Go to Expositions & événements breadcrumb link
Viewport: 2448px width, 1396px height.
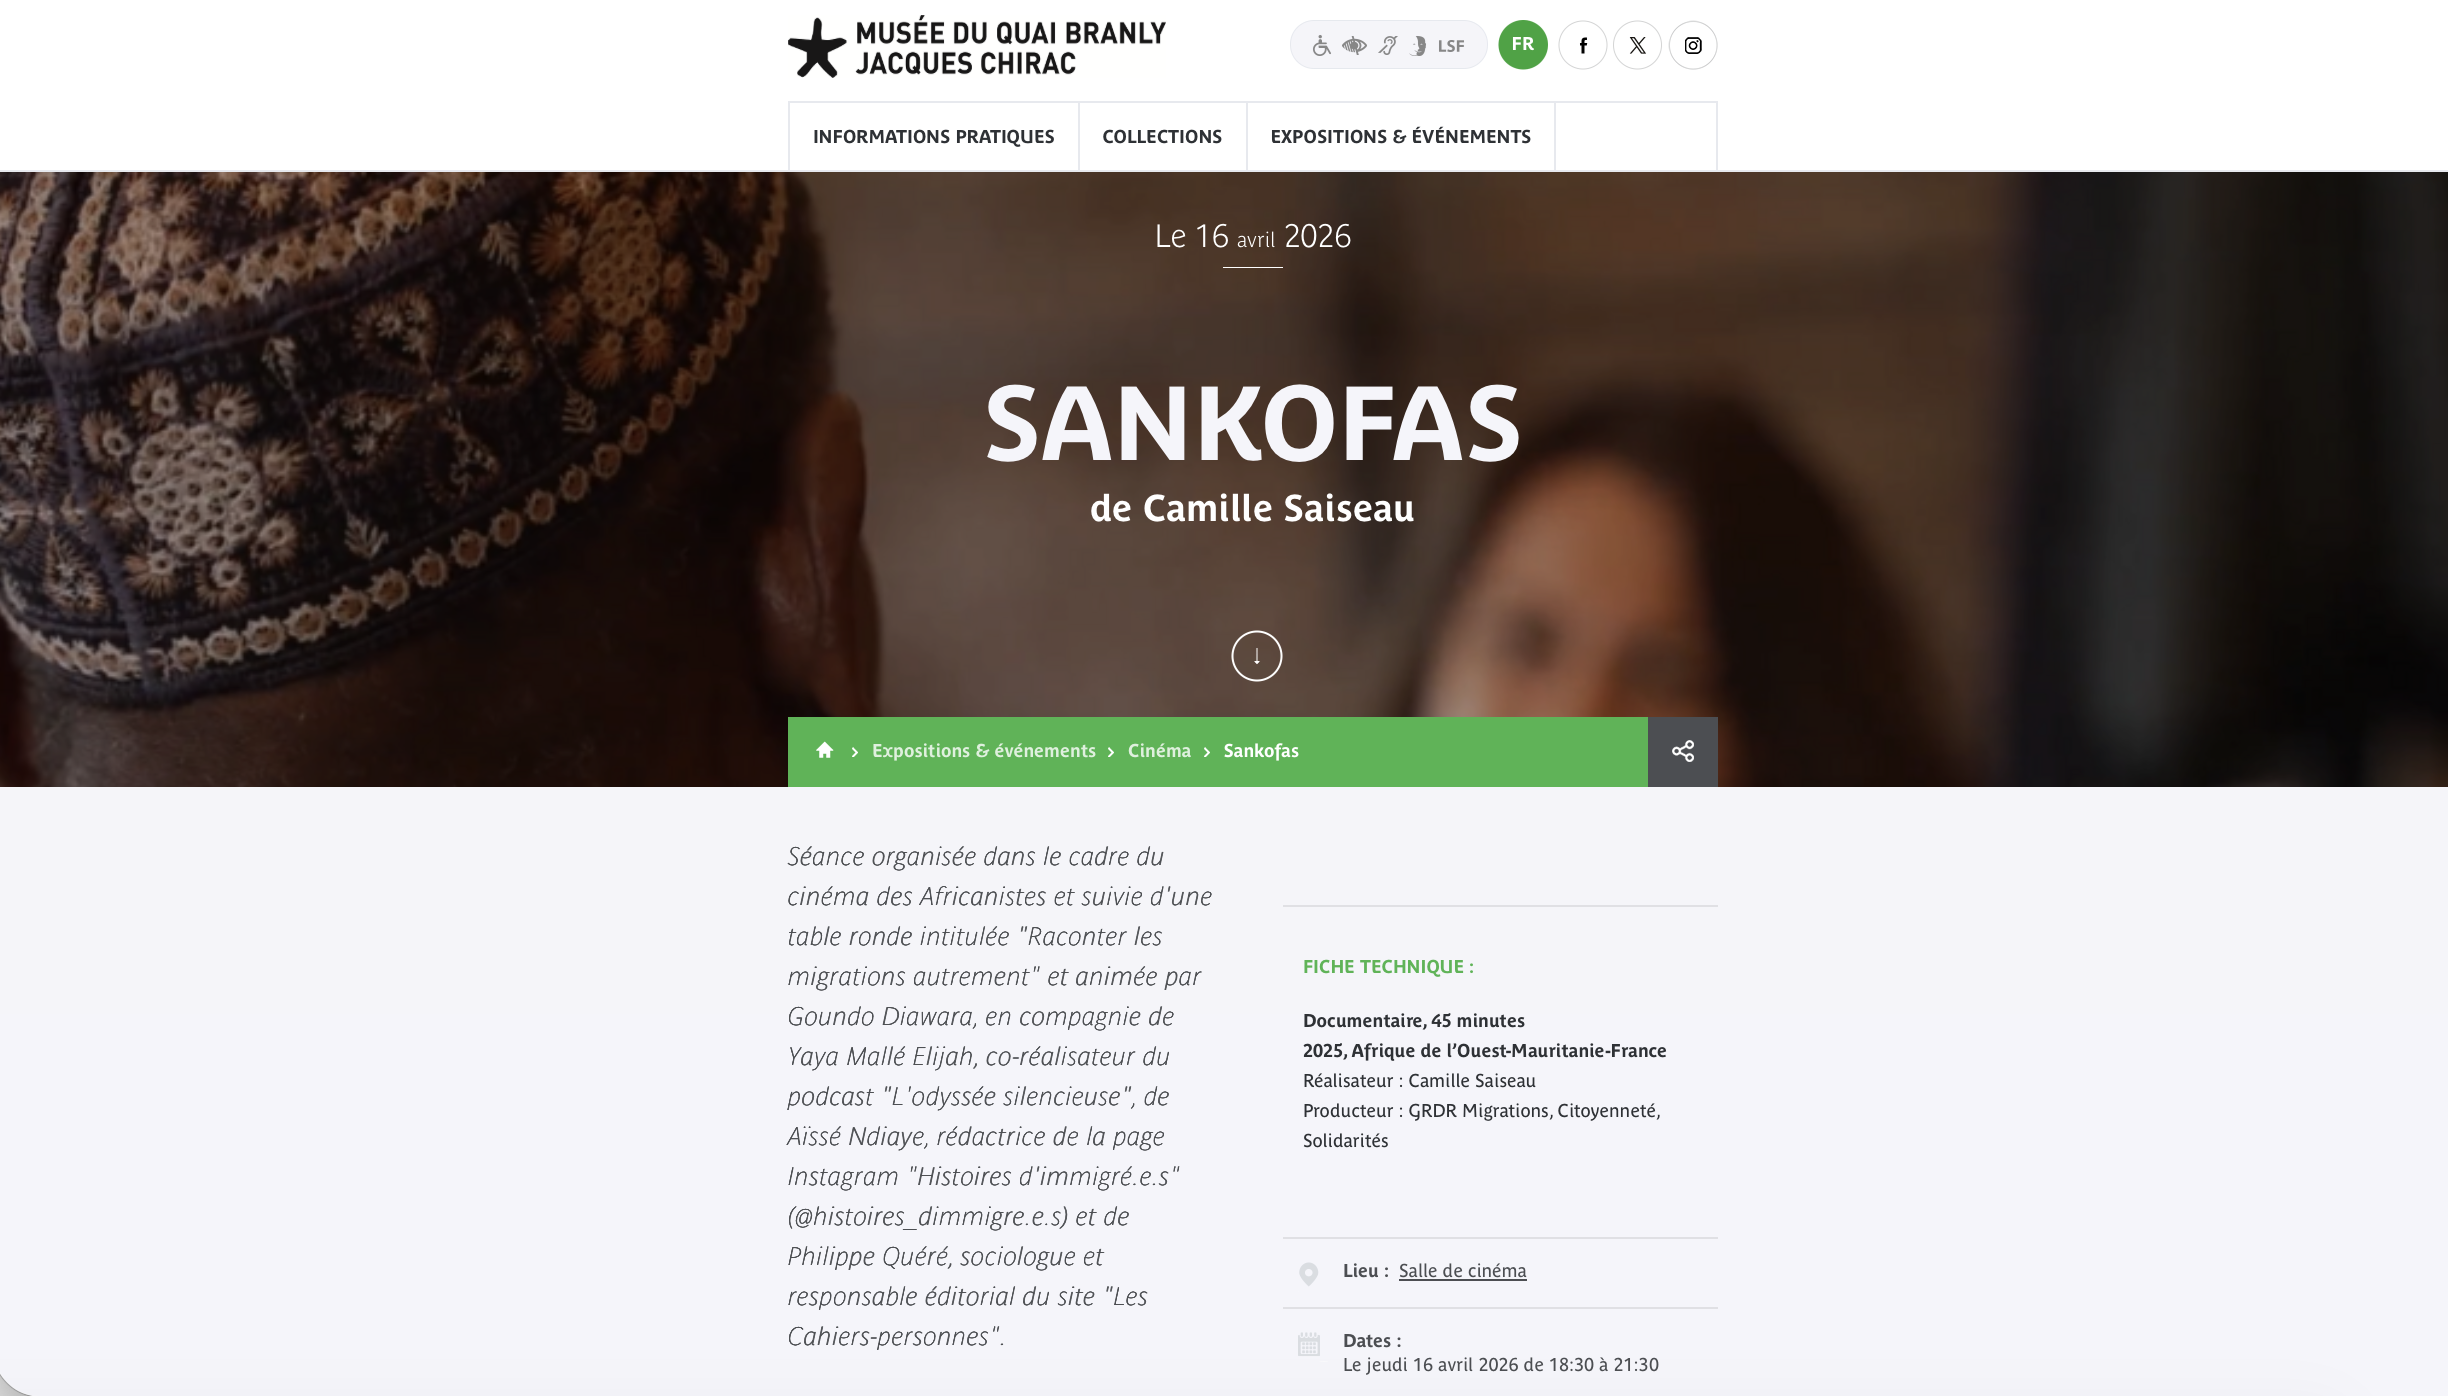(984, 751)
